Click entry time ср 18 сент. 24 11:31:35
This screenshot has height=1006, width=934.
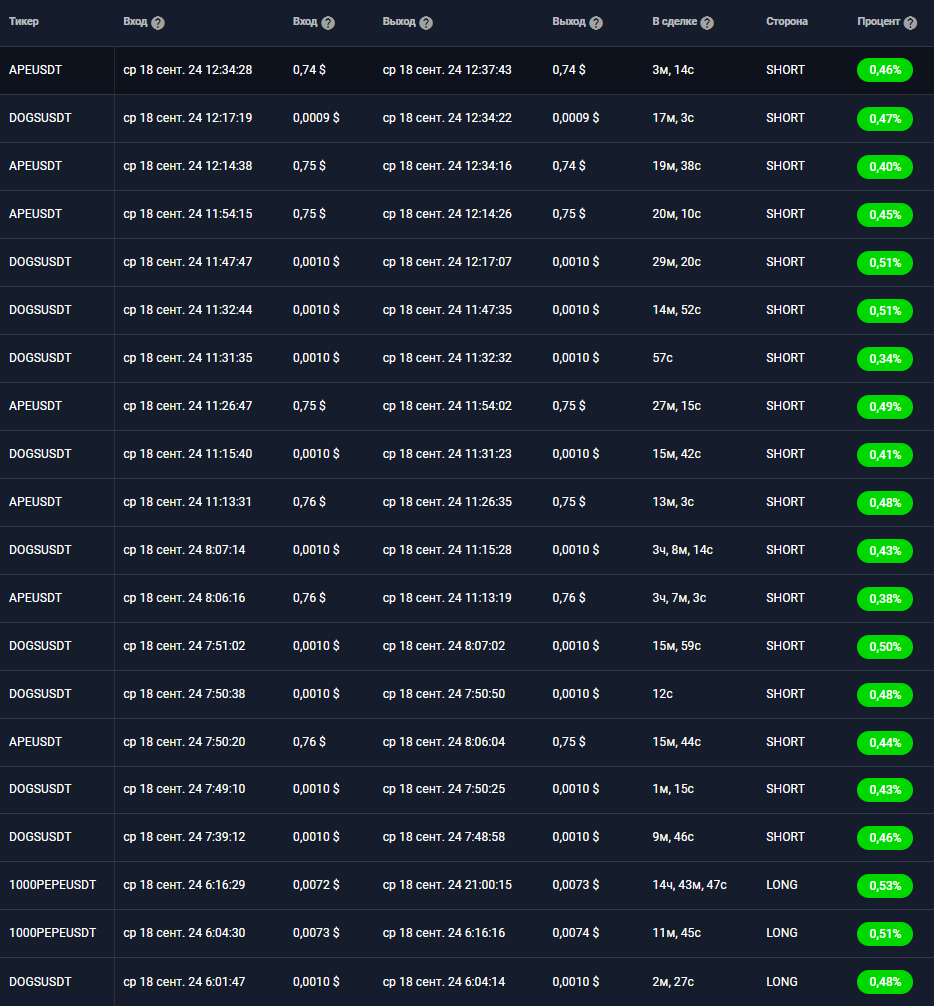187,358
